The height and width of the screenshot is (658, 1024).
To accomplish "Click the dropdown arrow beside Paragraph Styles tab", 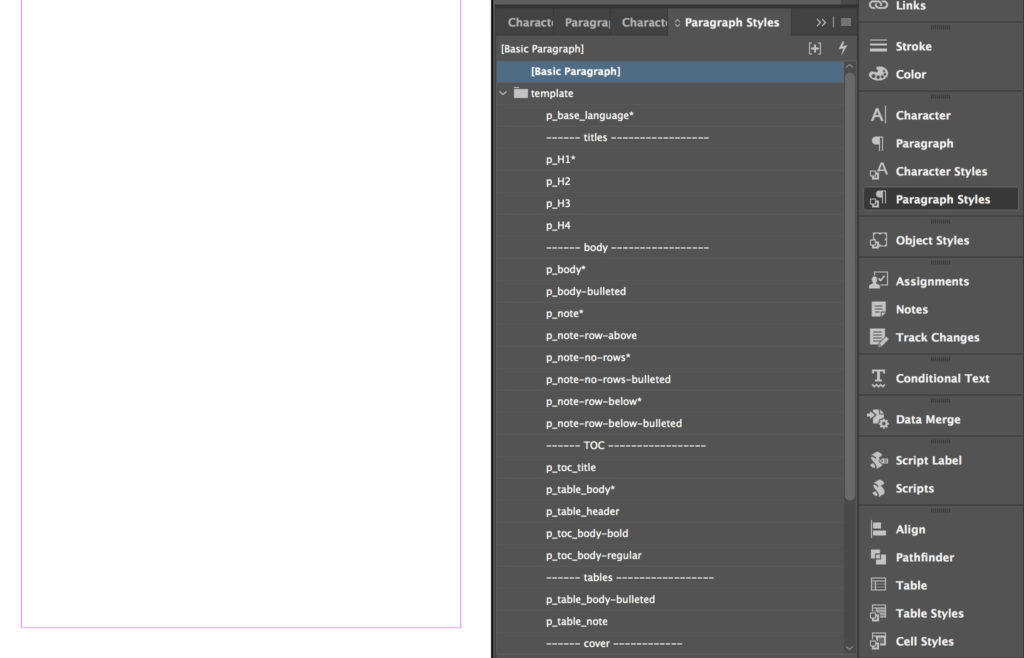I will (x=679, y=22).
